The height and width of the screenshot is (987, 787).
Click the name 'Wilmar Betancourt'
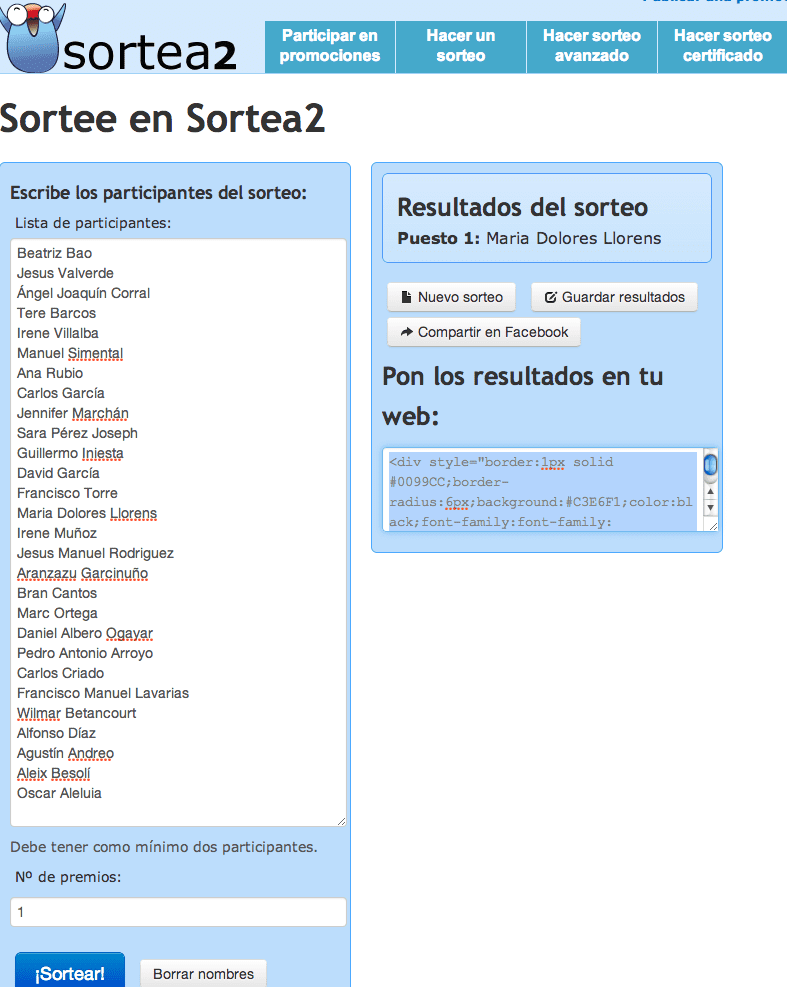[77, 714]
